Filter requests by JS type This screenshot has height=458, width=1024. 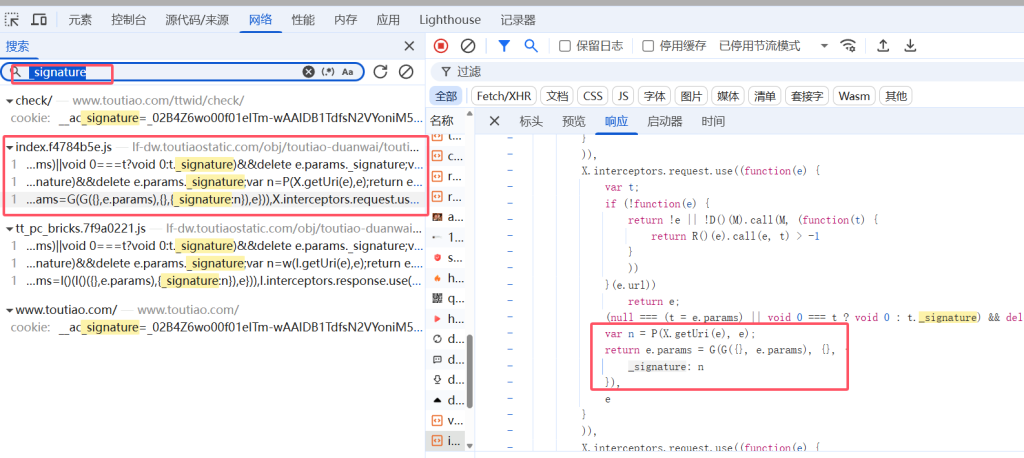623,96
